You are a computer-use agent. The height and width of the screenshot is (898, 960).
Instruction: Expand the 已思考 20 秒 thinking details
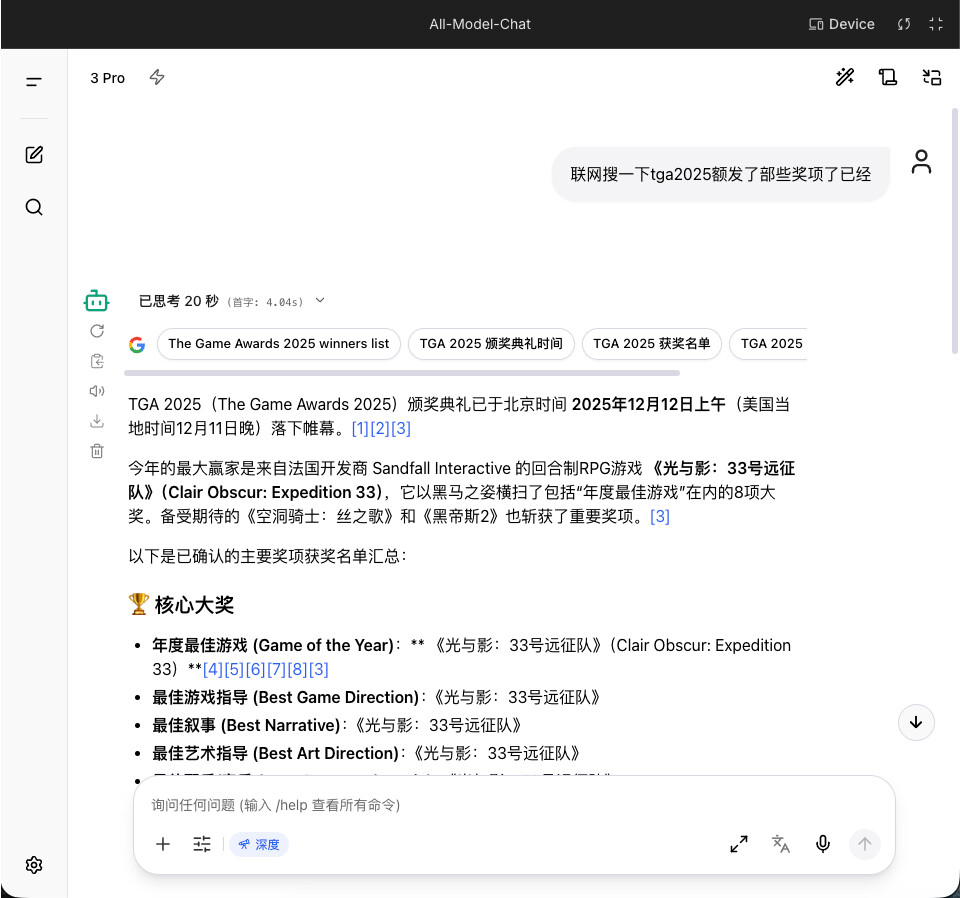(231, 301)
